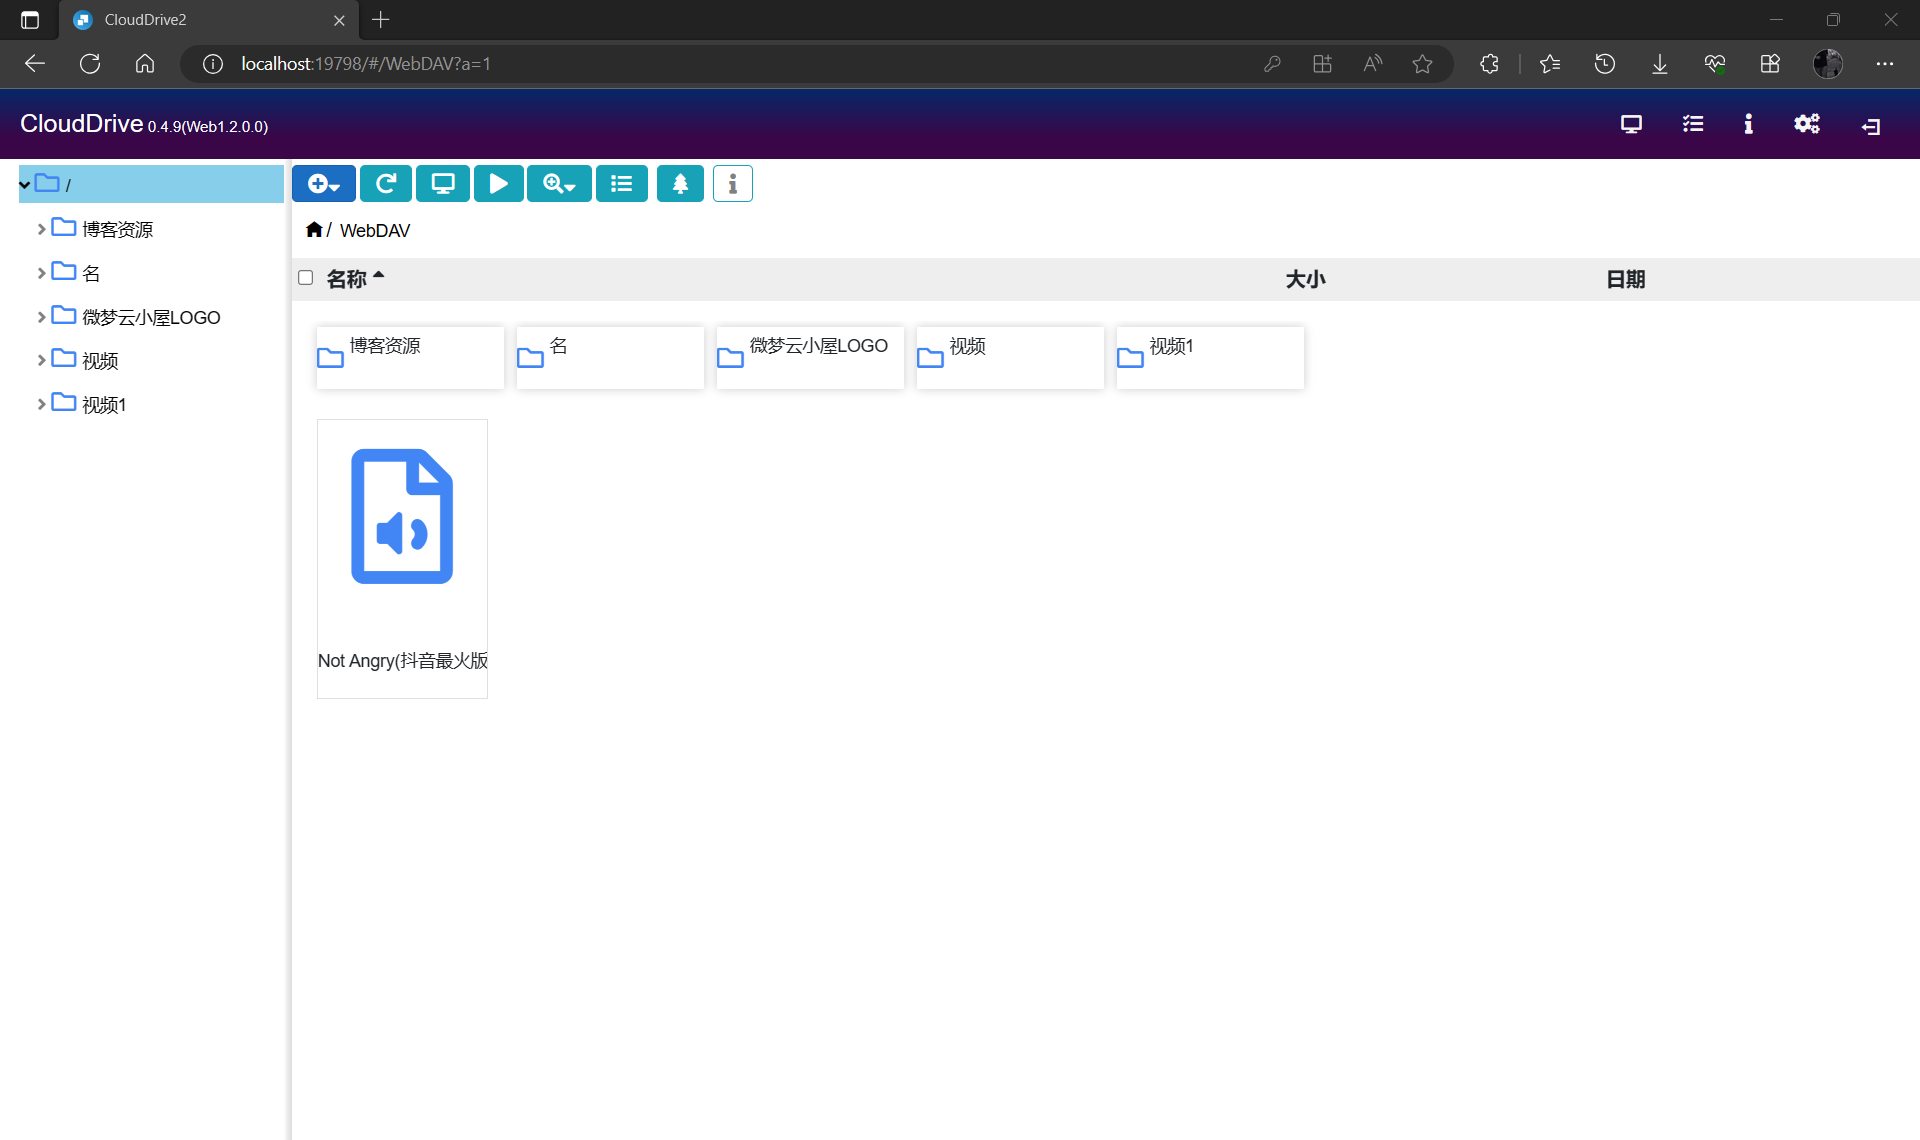Click the refresh toolbar button
Screen dimensions: 1920x1140
[386, 184]
